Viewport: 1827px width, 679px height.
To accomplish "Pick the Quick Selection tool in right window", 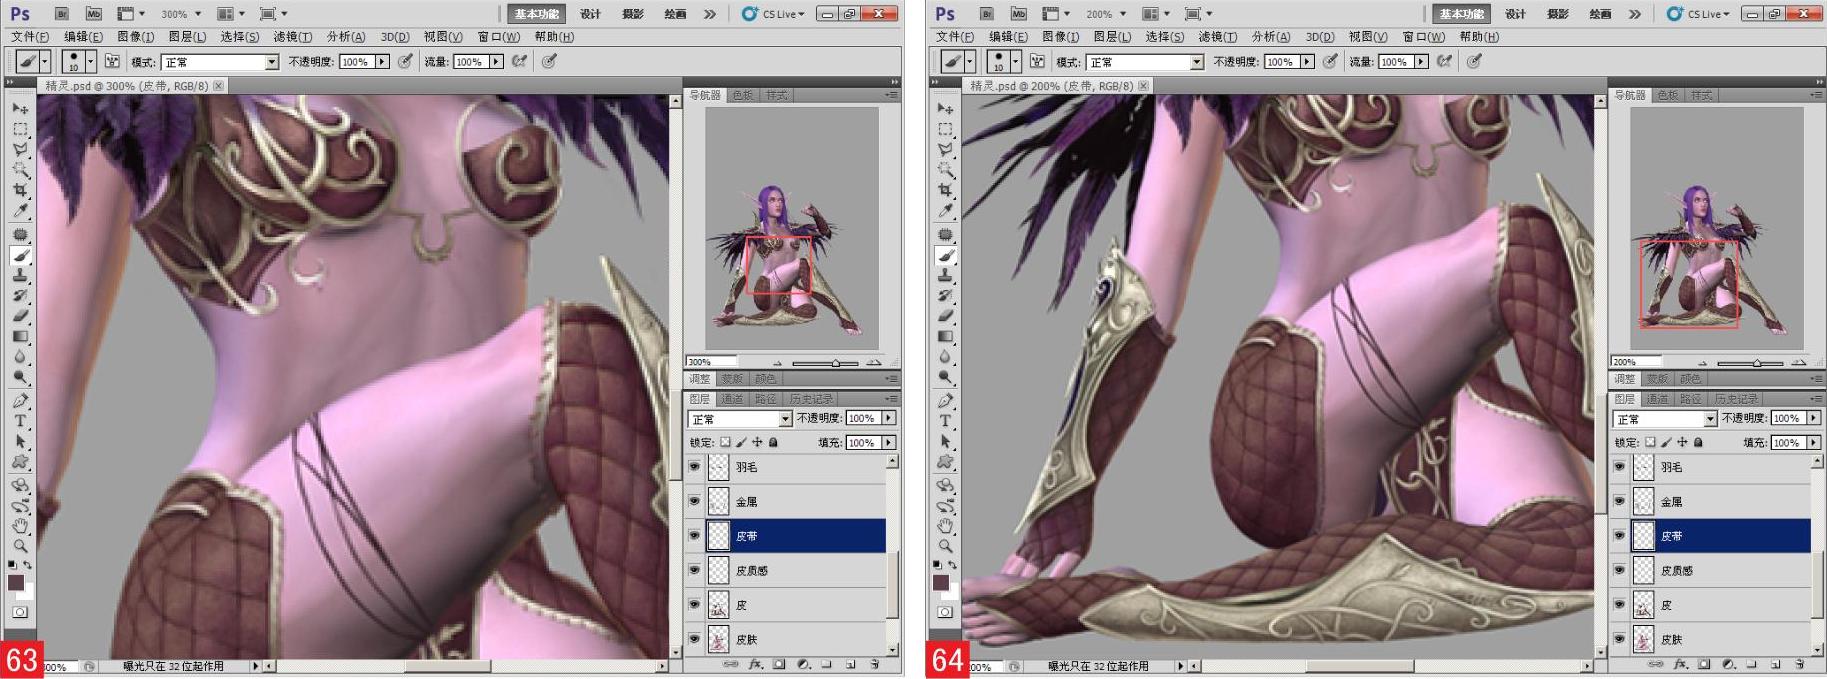I will coord(945,170).
